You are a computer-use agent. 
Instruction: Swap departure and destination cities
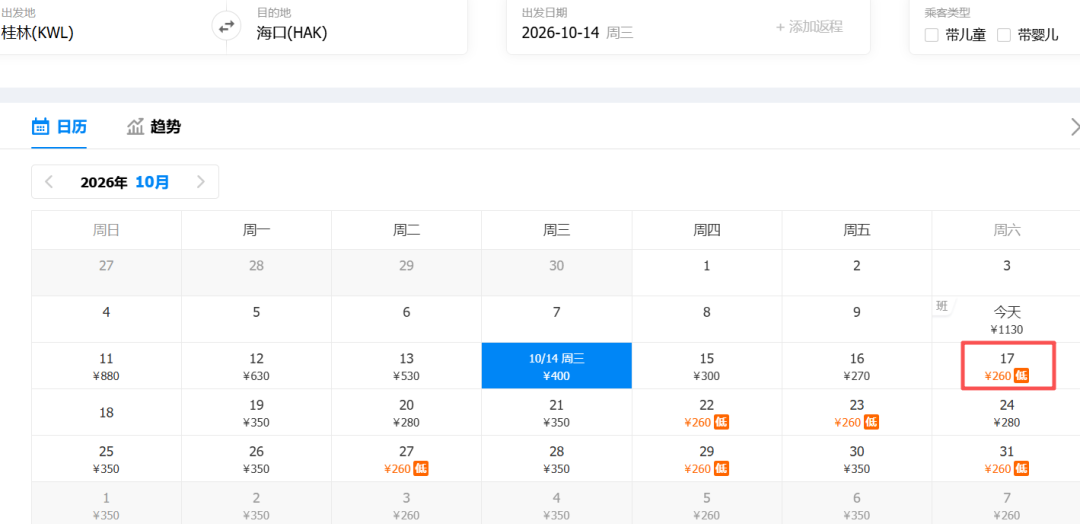pyautogui.click(x=226, y=28)
